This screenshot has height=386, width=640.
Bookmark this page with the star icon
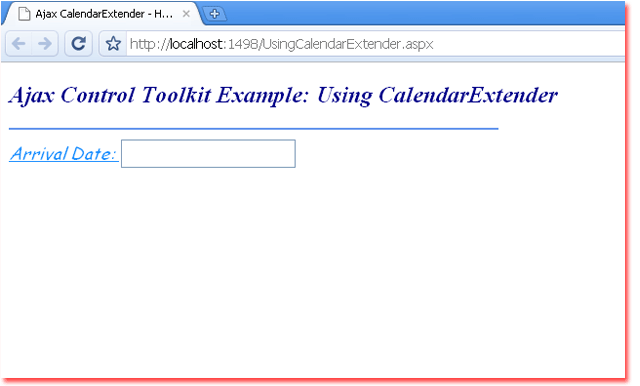tap(113, 43)
